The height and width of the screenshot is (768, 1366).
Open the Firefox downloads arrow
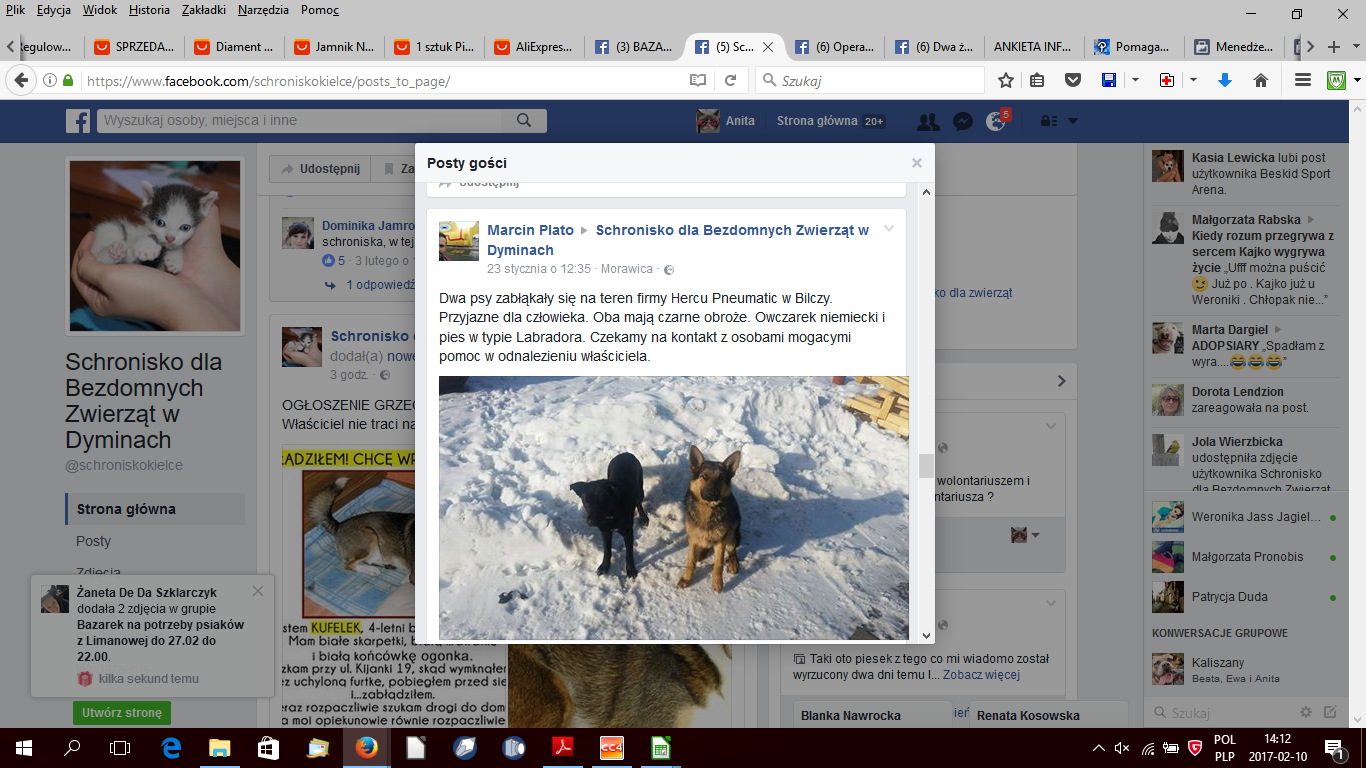1225,80
